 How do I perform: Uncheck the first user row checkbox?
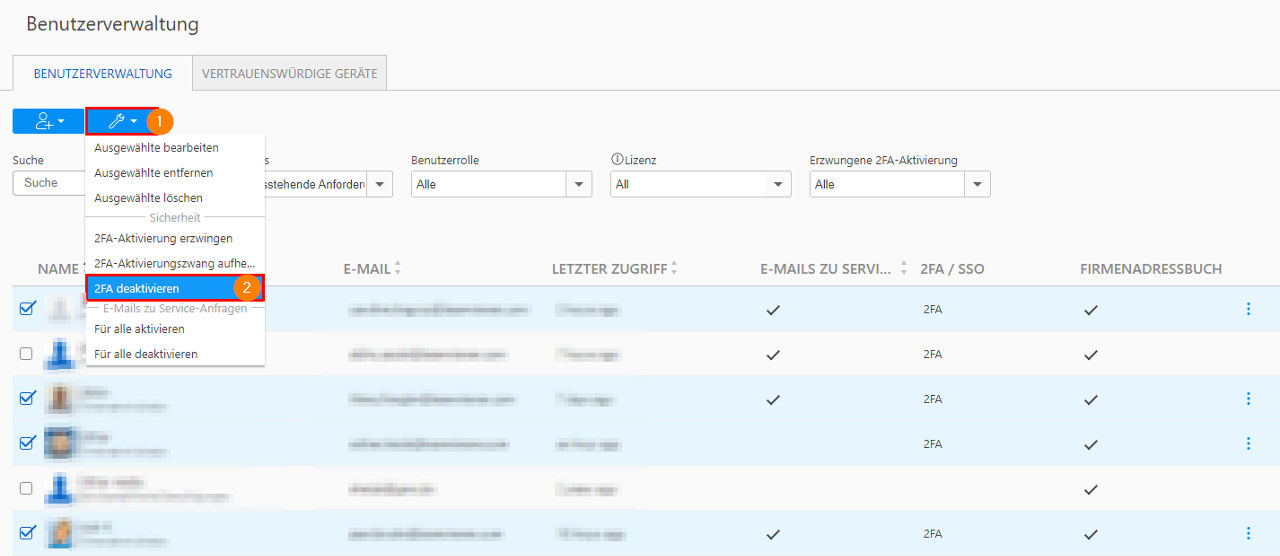click(x=27, y=309)
